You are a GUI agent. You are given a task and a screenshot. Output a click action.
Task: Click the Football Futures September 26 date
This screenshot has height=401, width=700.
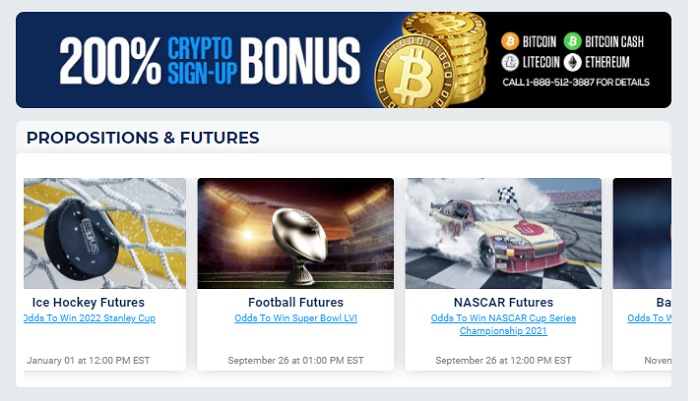(295, 360)
